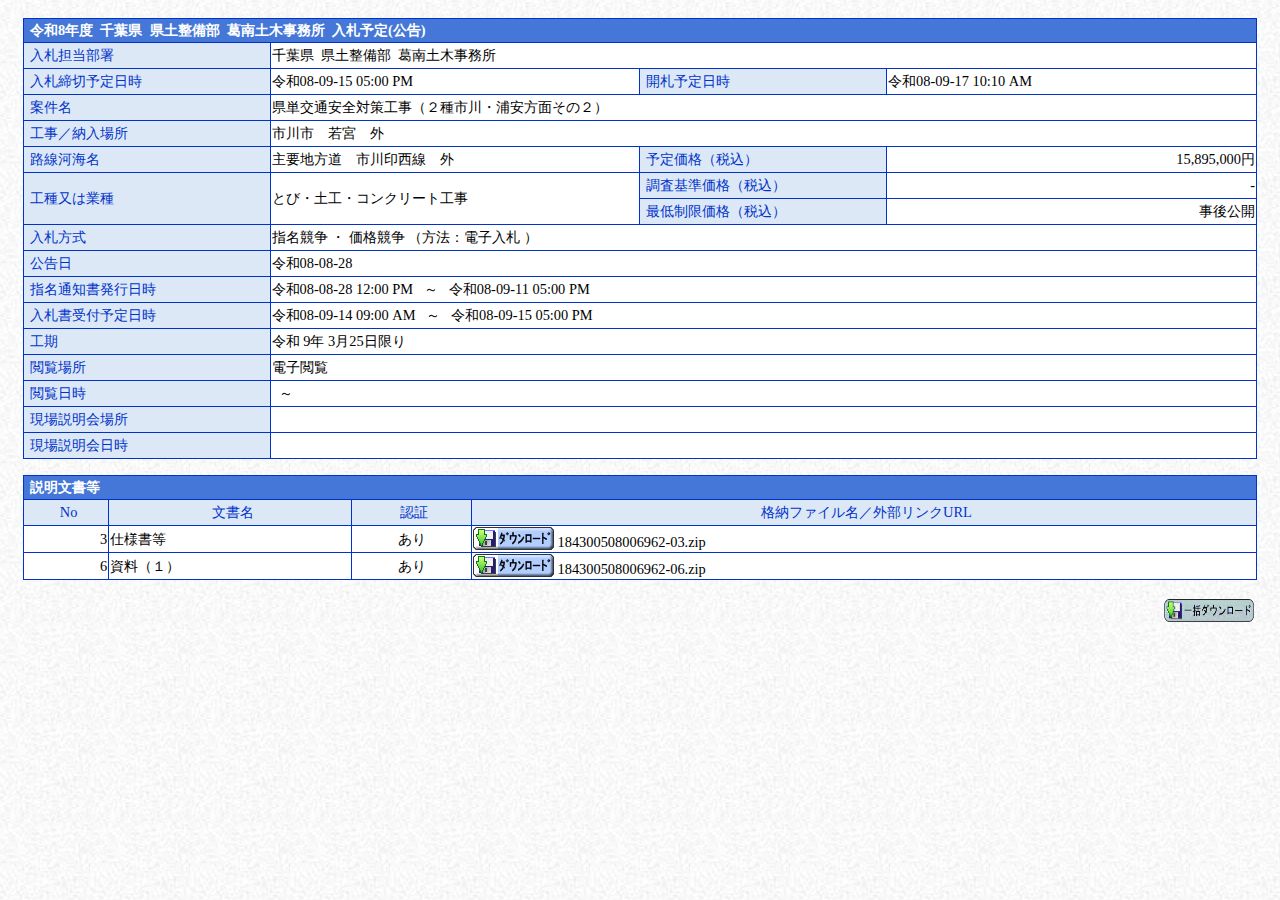Click the 文書名 column header
The height and width of the screenshot is (900, 1280).
(x=232, y=512)
